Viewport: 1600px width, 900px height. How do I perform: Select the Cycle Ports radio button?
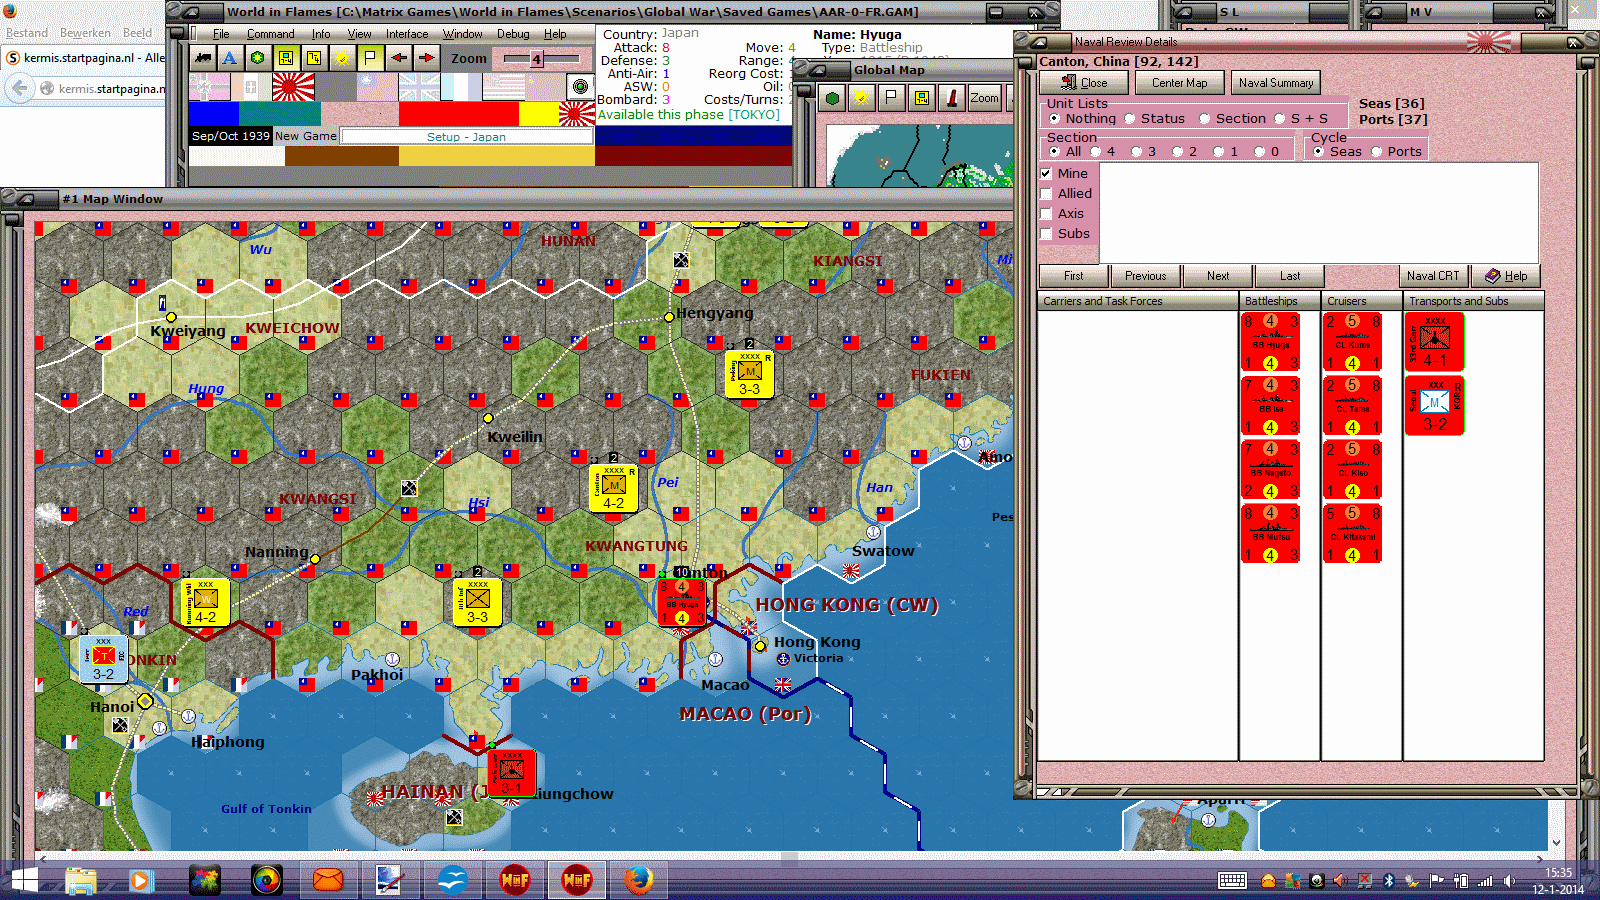1377,152
